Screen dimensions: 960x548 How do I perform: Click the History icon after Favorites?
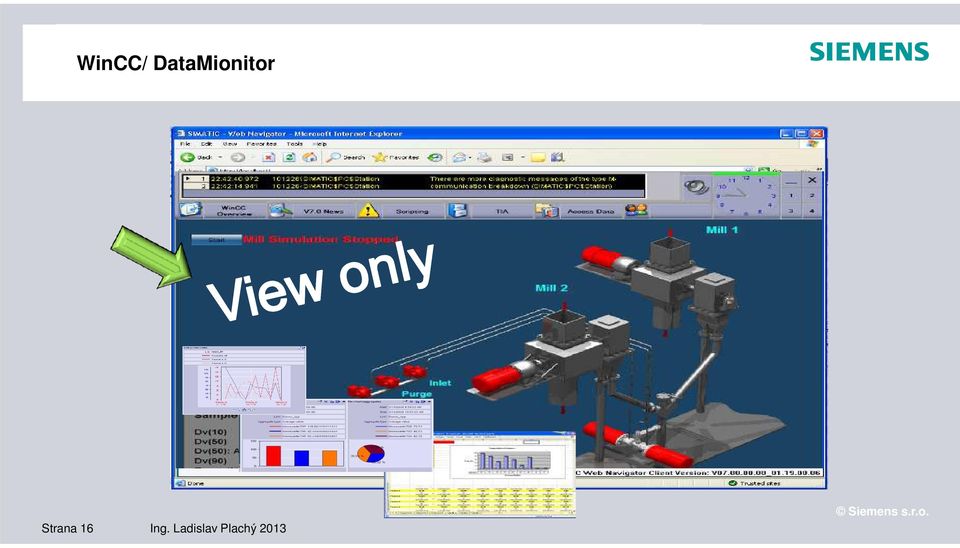tap(435, 157)
